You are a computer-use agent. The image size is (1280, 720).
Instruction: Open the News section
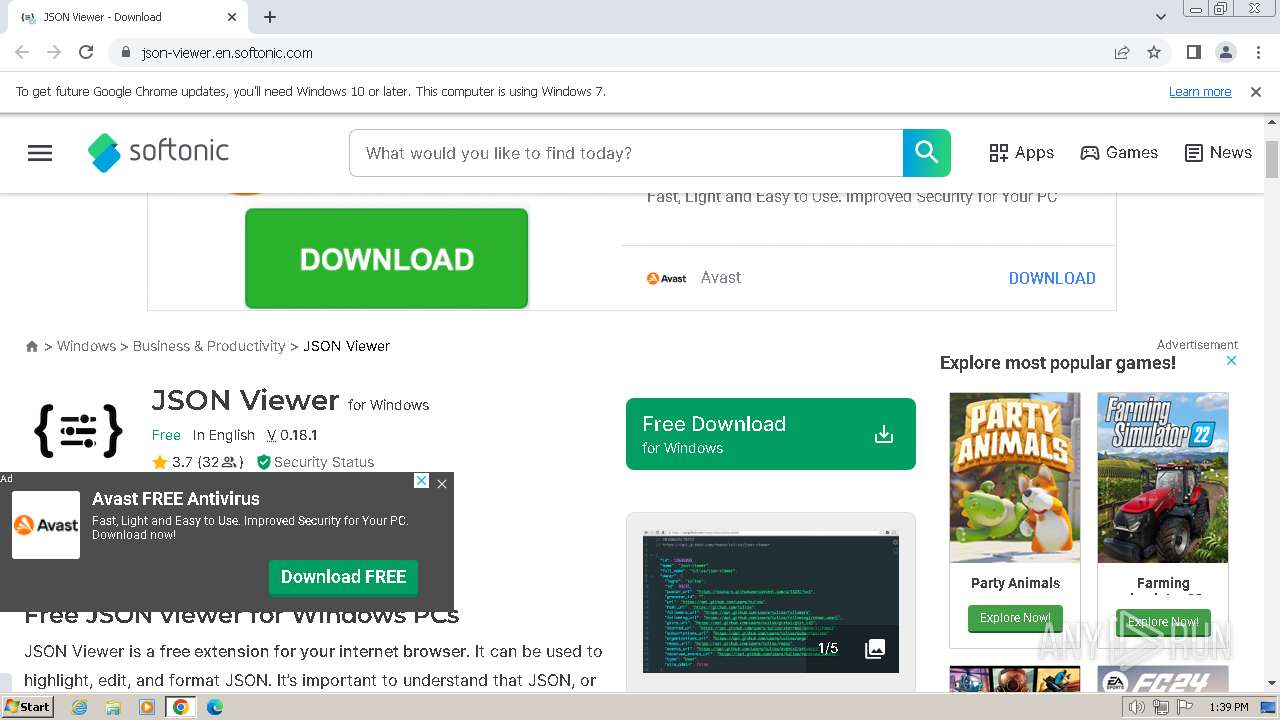coord(1218,153)
